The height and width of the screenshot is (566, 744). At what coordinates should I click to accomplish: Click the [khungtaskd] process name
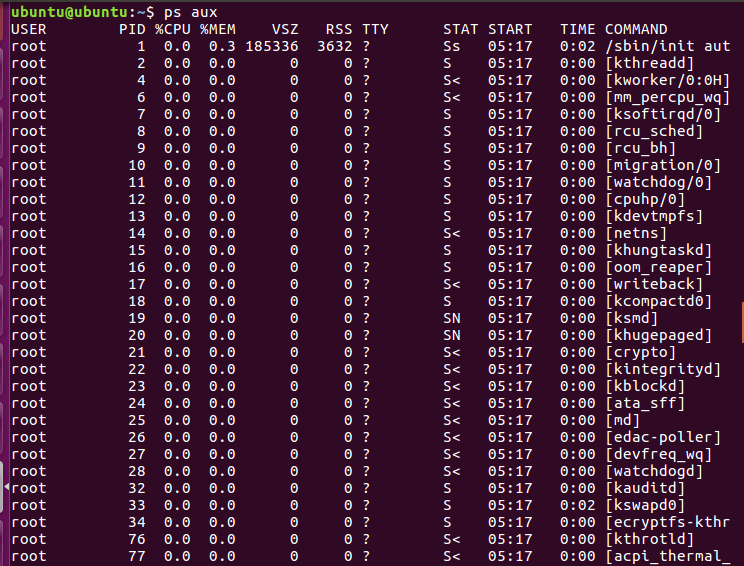[659, 251]
